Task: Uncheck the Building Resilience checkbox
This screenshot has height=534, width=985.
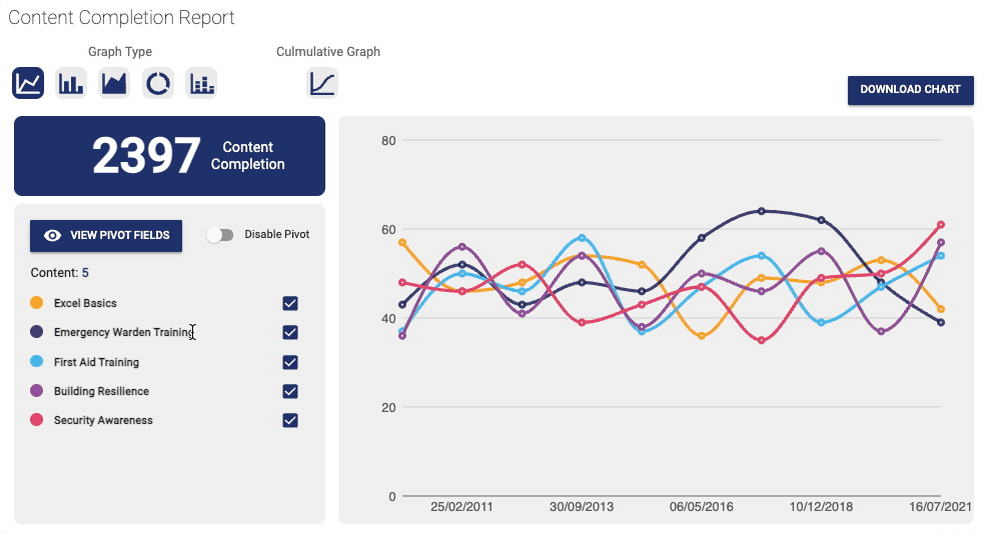Action: tap(290, 391)
